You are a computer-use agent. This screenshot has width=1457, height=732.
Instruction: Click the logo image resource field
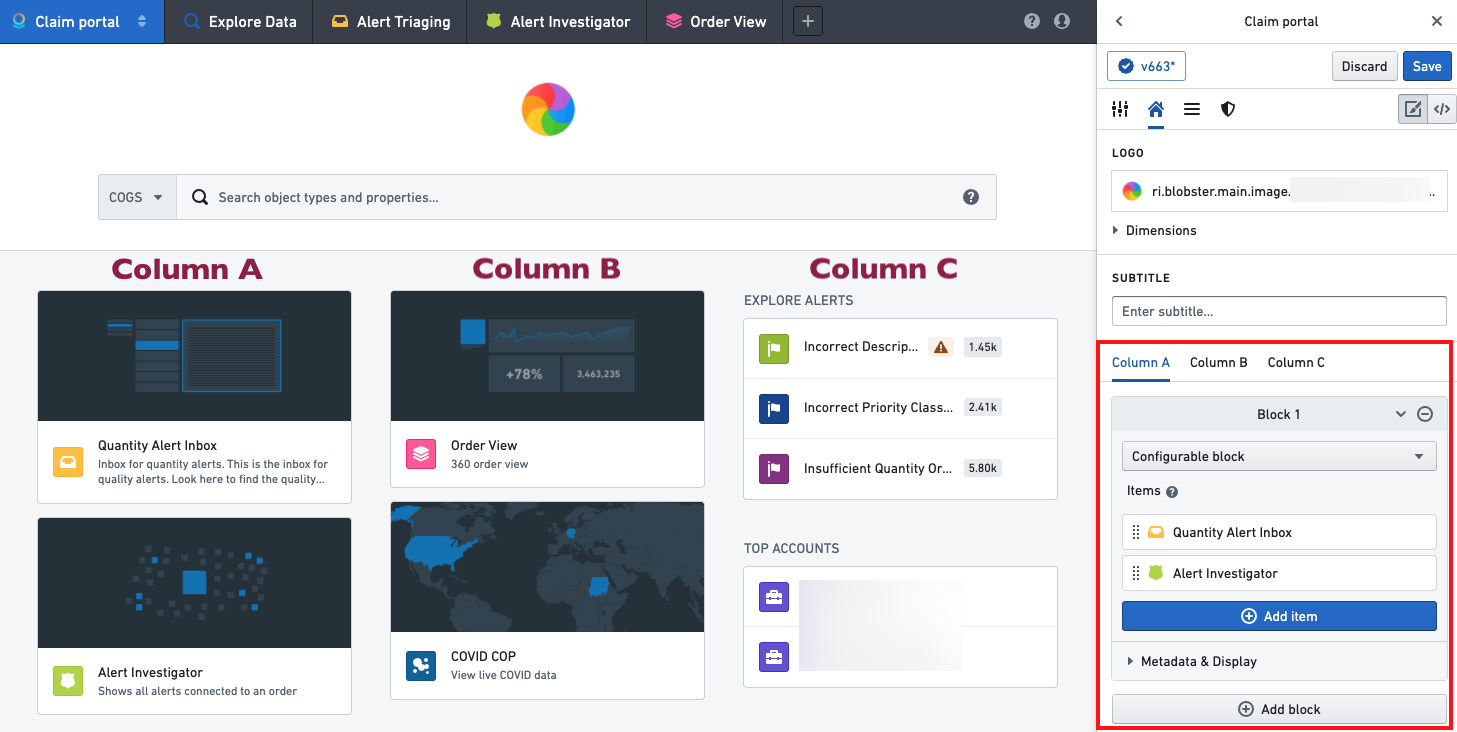1279,191
